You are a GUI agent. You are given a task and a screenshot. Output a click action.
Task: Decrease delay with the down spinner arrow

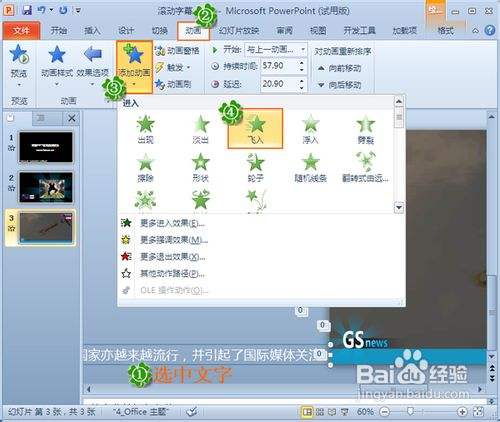coord(302,88)
